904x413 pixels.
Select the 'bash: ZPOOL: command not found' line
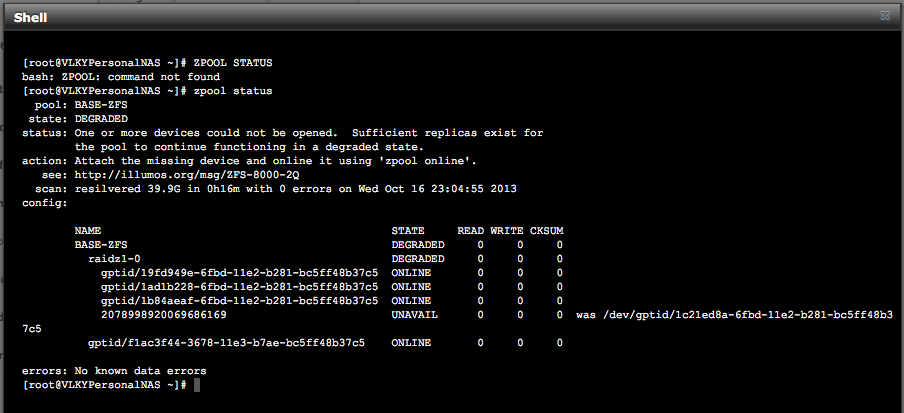click(121, 77)
